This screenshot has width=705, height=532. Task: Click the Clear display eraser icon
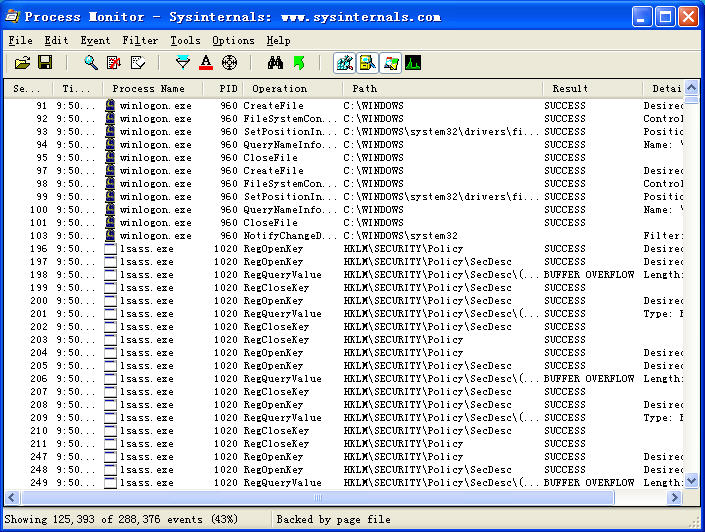[x=138, y=63]
